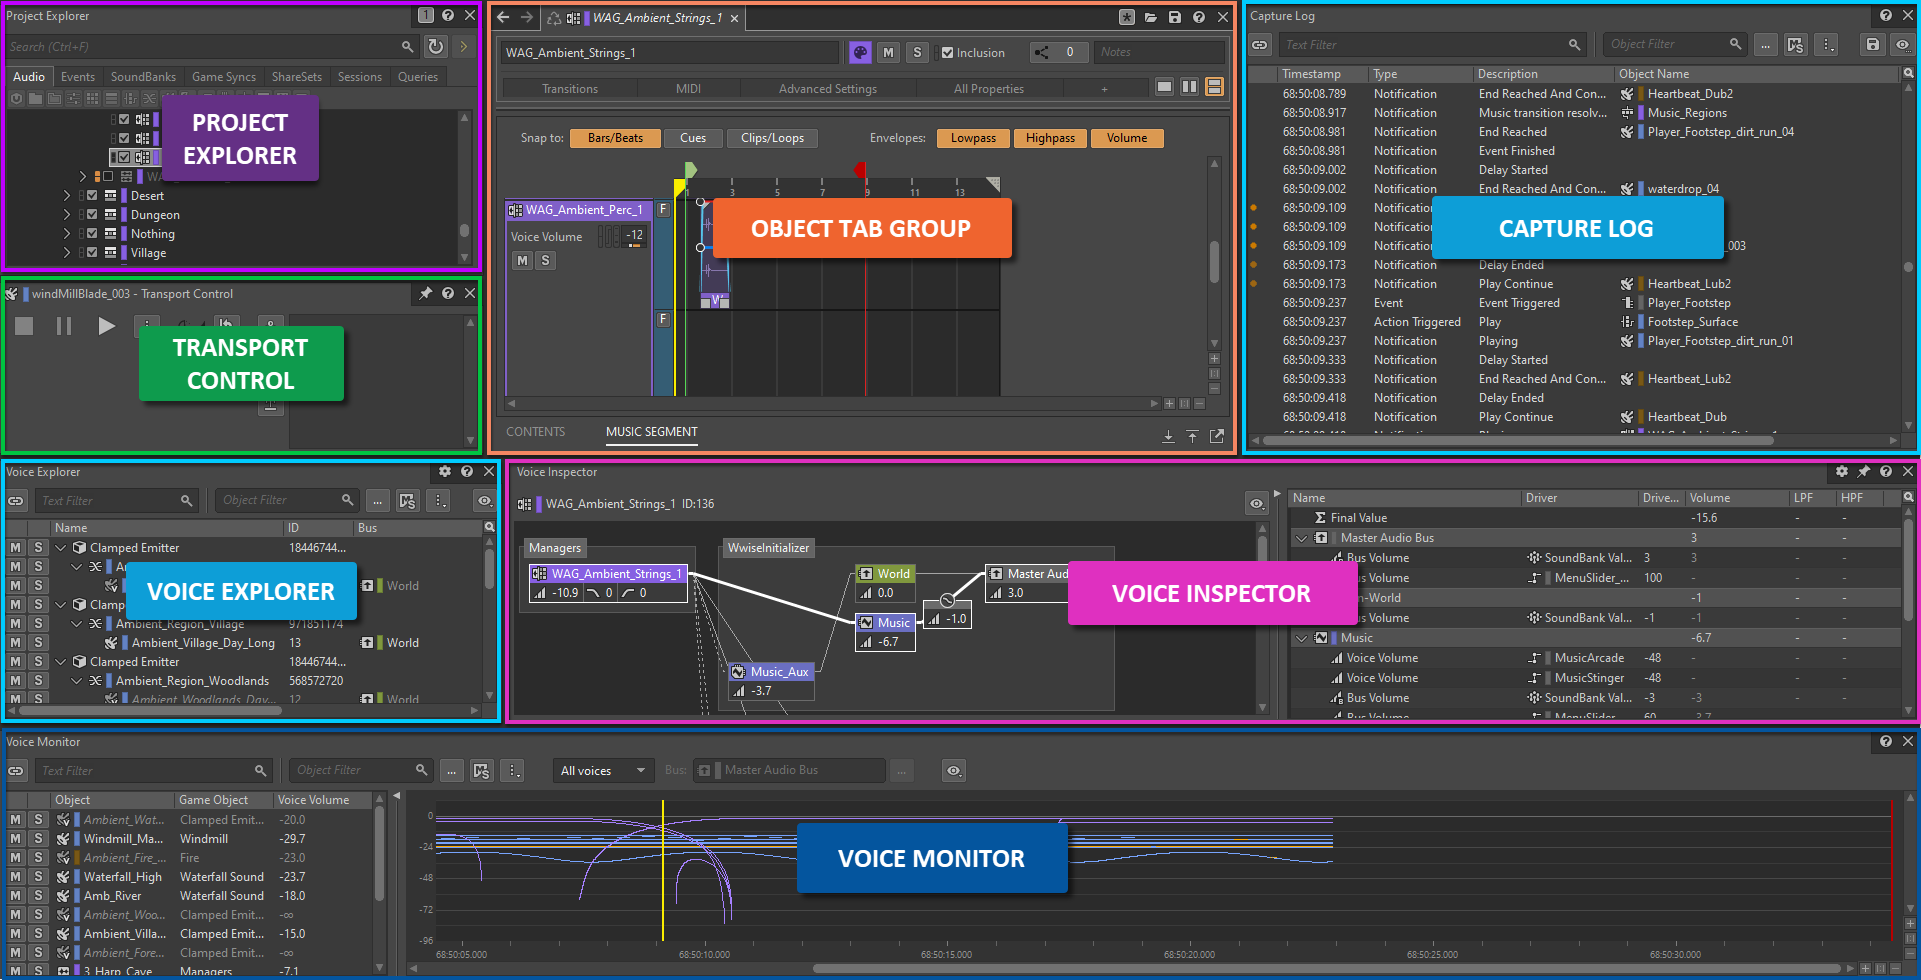This screenshot has height=980, width=1921.
Task: Enable the Lowpass envelope button
Action: pos(972,138)
